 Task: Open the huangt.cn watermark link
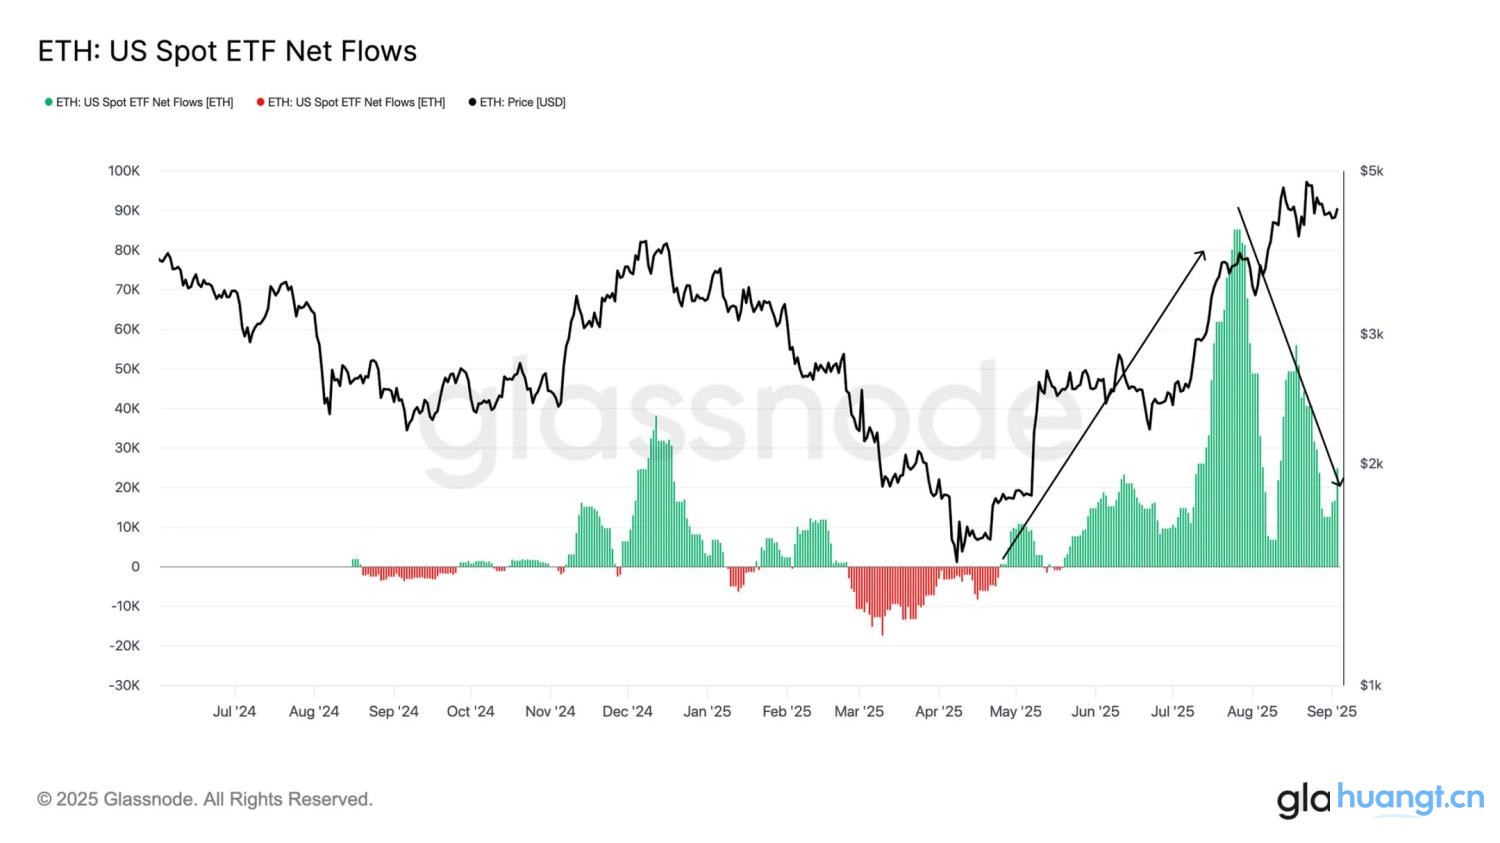(1410, 798)
